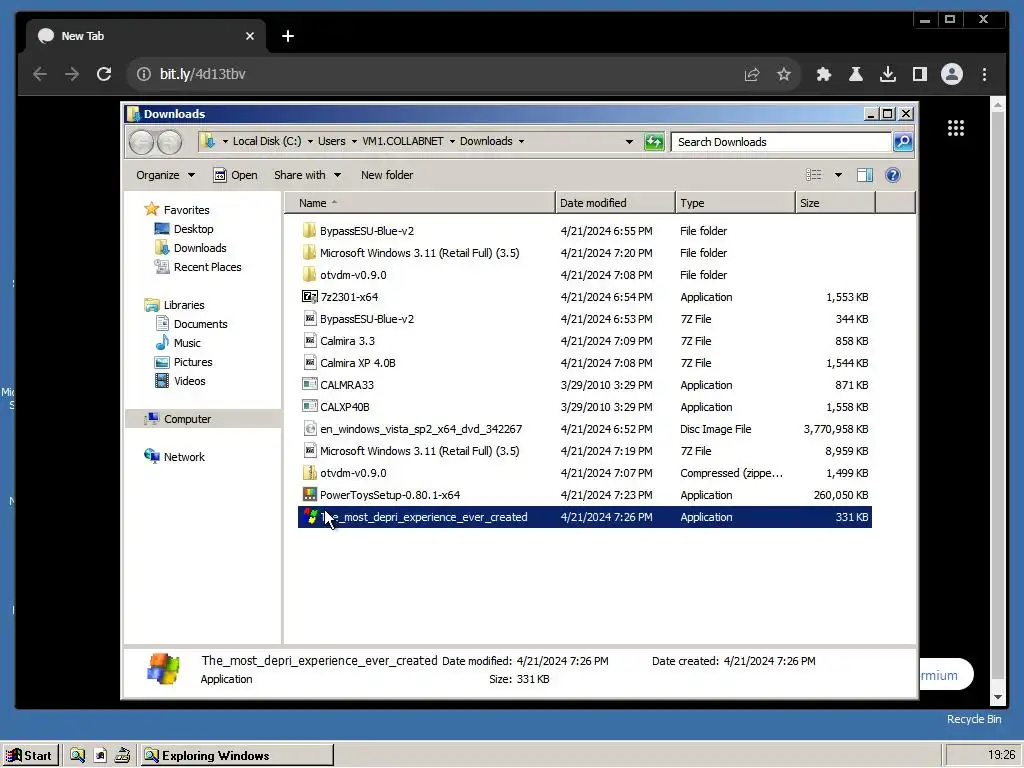Click the first quick launch icon beside Start
This screenshot has width=1024, height=768.
point(77,755)
